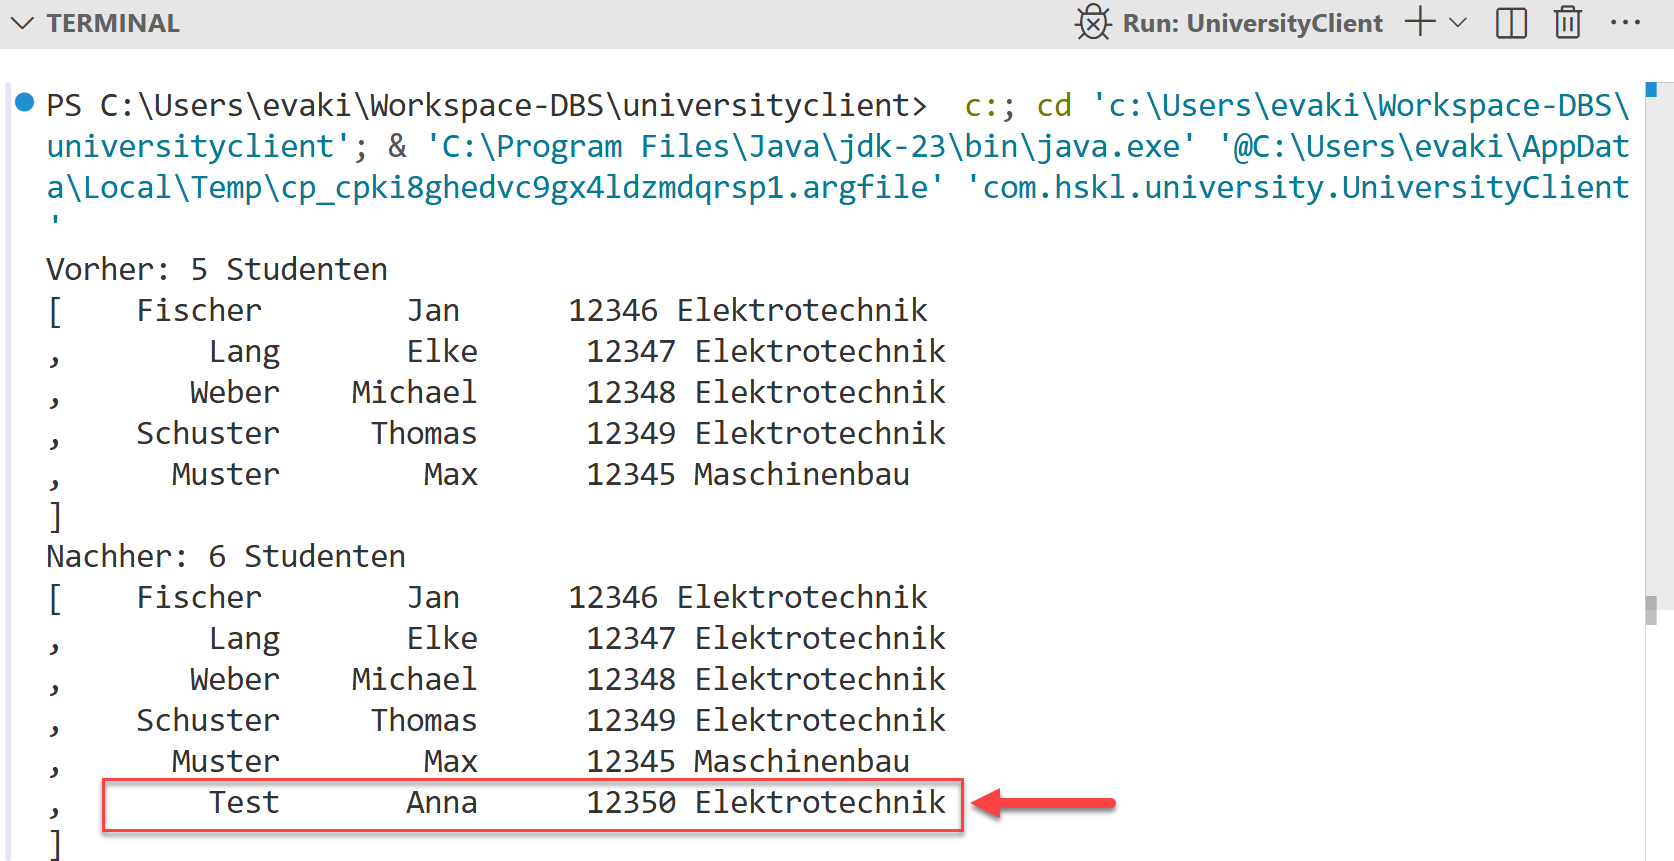Click the 'Vorher: 5 Studenten' output line
The width and height of the screenshot is (1674, 861).
coord(217,270)
